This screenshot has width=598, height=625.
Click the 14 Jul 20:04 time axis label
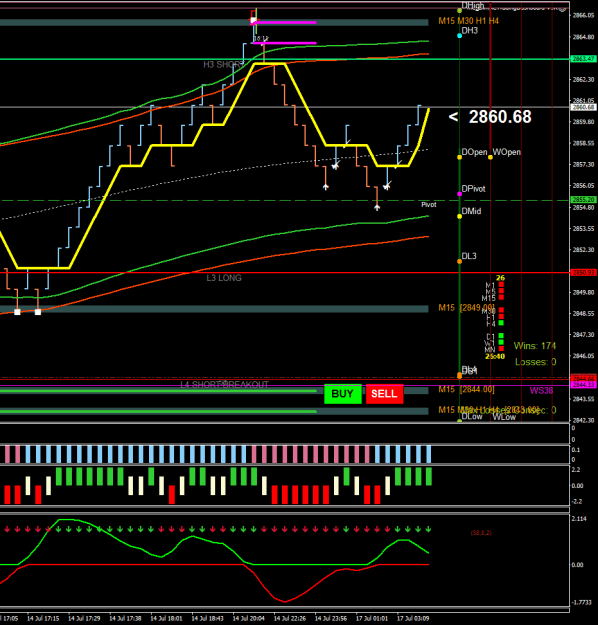(x=248, y=619)
